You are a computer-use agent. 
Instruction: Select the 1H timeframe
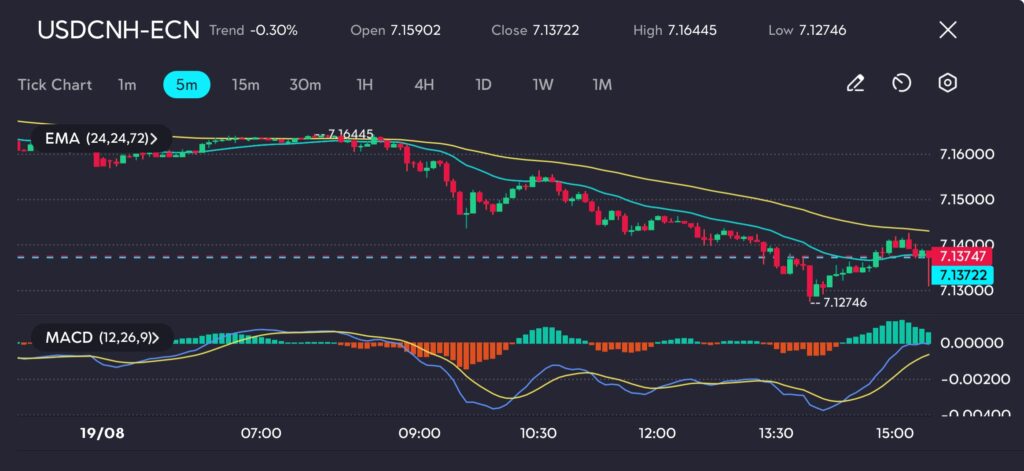coord(365,85)
